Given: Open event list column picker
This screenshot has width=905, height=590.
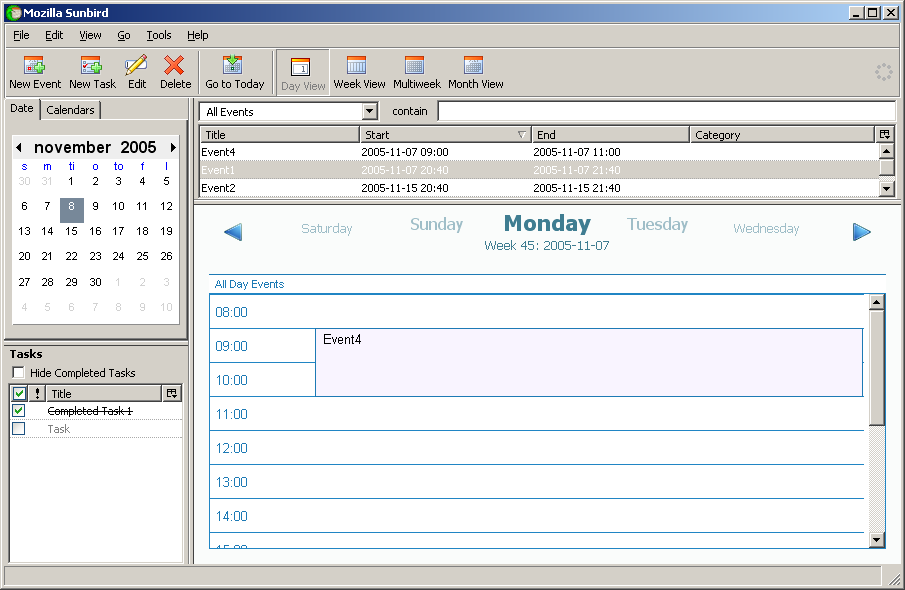Looking at the screenshot, I should point(884,135).
